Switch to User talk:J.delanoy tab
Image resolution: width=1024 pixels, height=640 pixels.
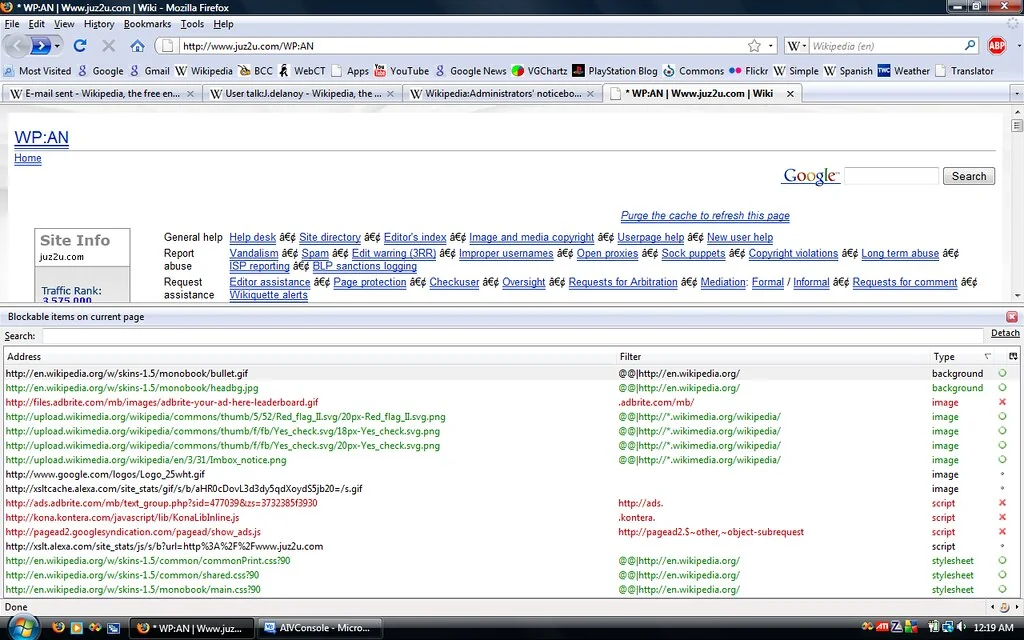[x=302, y=94]
